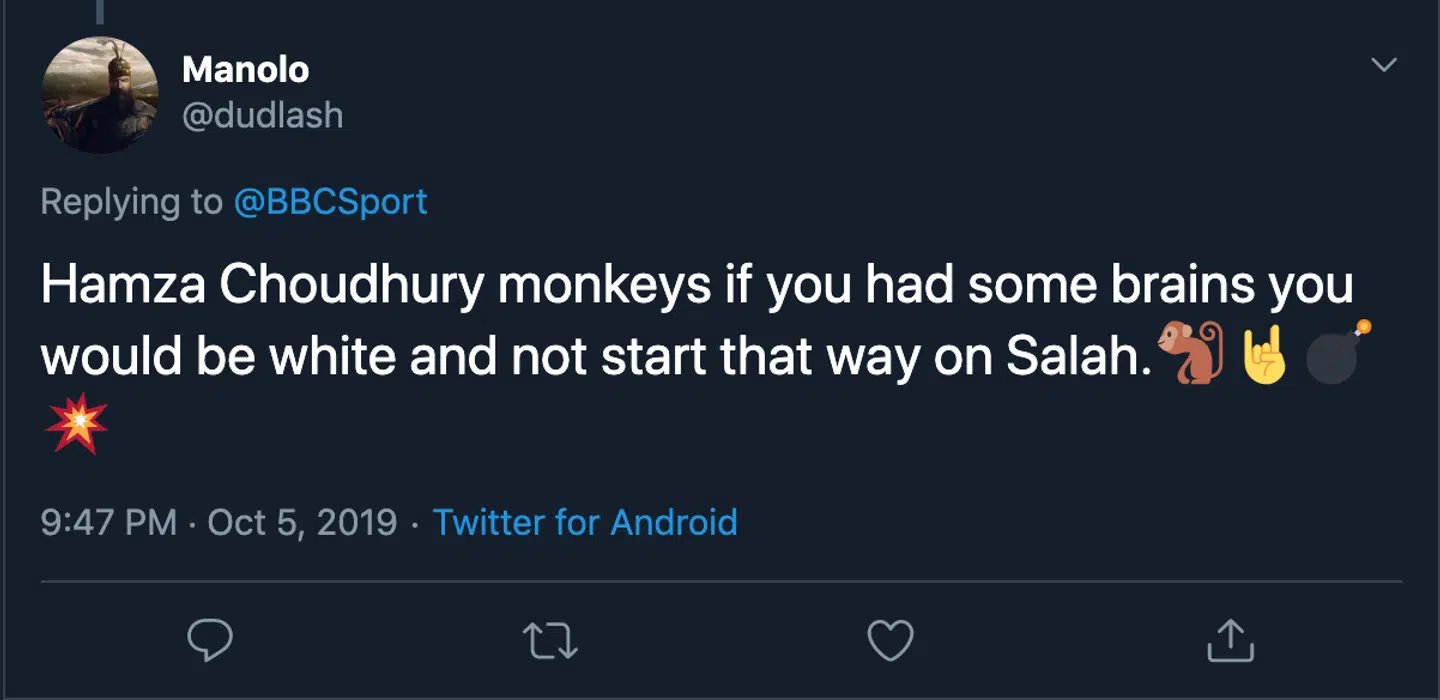Open the share tweet icon
The width and height of the screenshot is (1440, 700).
tap(1229, 641)
